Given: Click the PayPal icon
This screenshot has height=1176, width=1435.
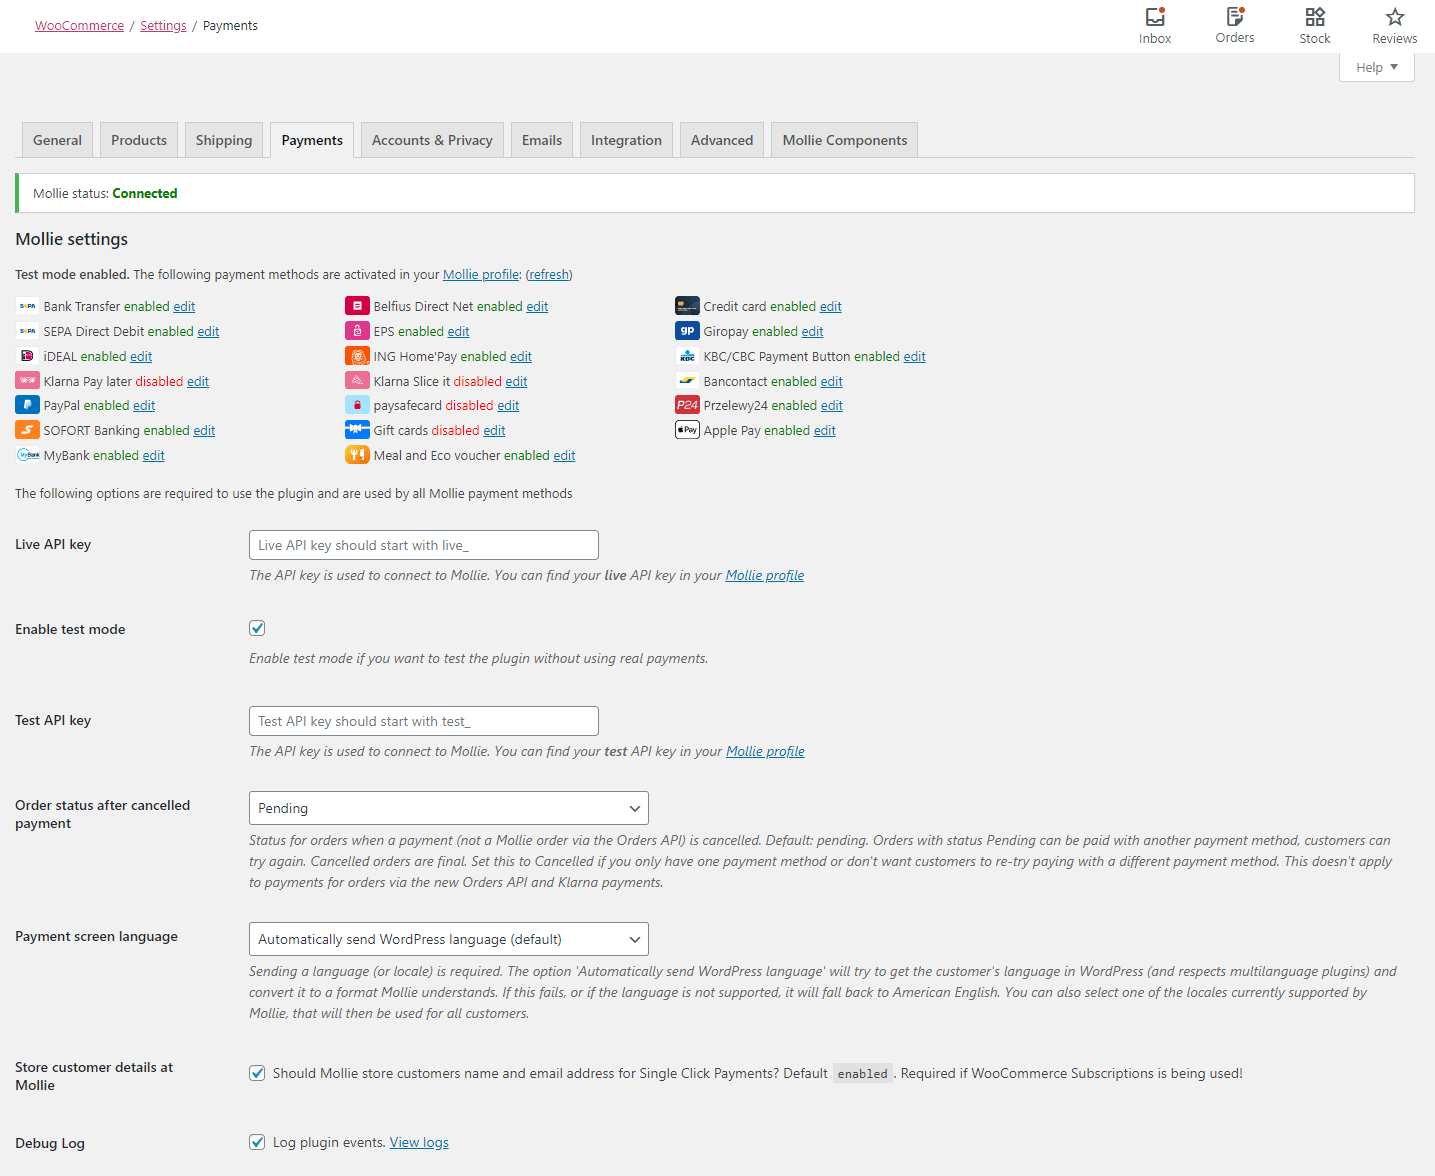Looking at the screenshot, I should [27, 405].
